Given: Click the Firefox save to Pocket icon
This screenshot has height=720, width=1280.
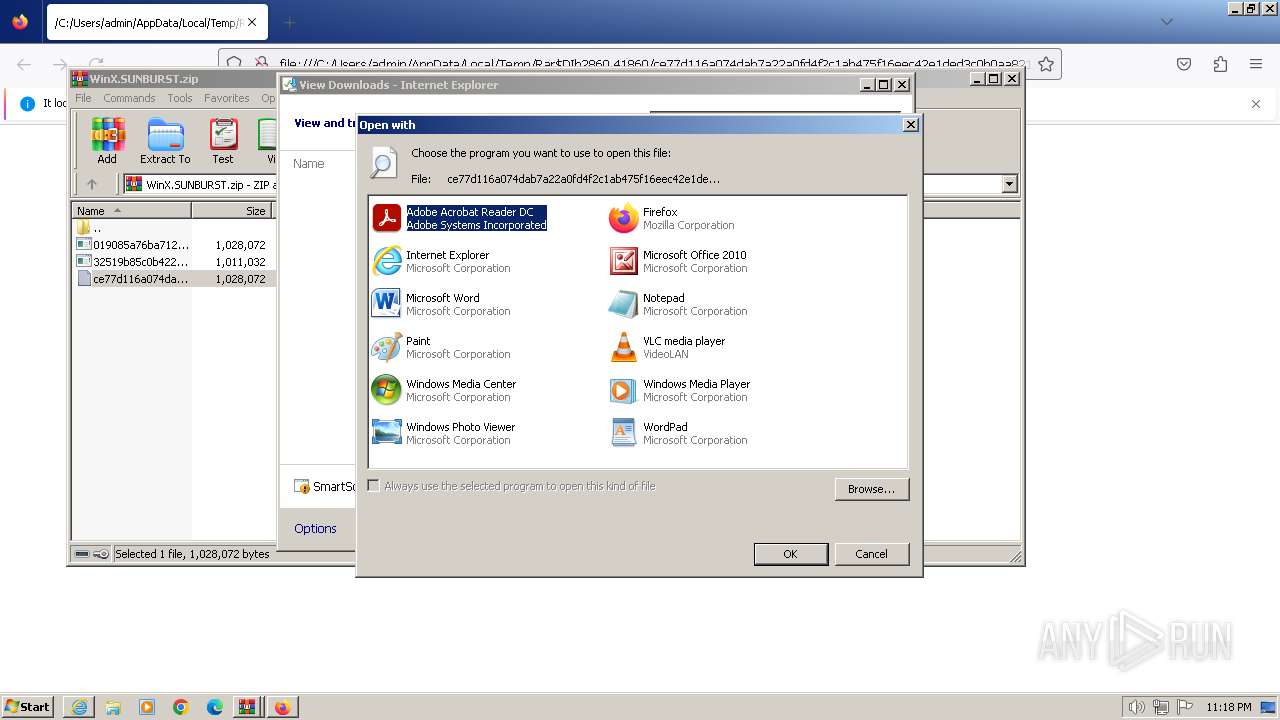Looking at the screenshot, I should point(1184,64).
